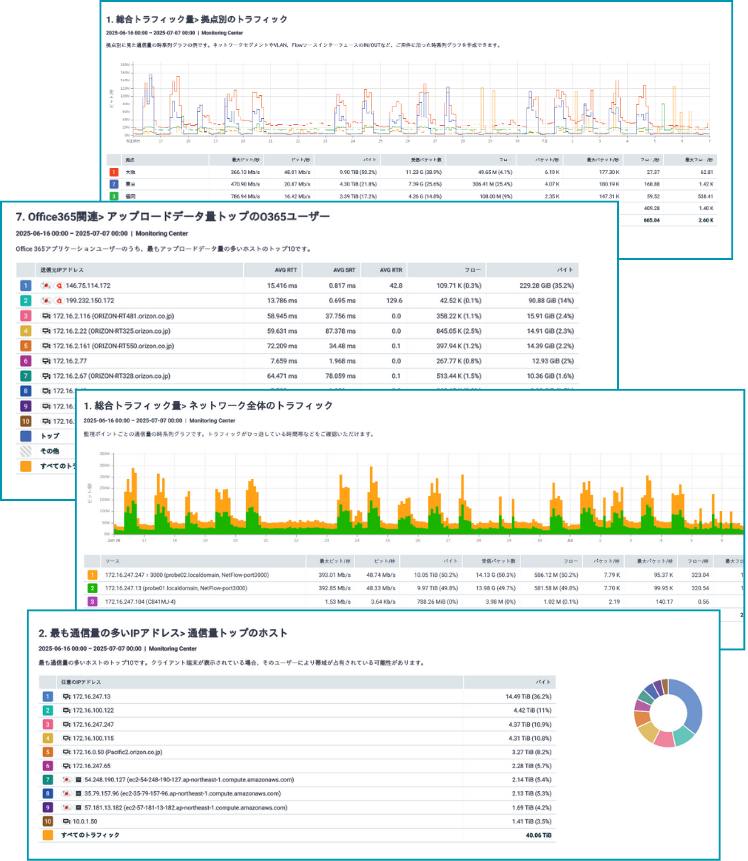The height and width of the screenshot is (861, 748).
Task: Click blue rank 2 swatch for 東京 site
Action: [114, 184]
